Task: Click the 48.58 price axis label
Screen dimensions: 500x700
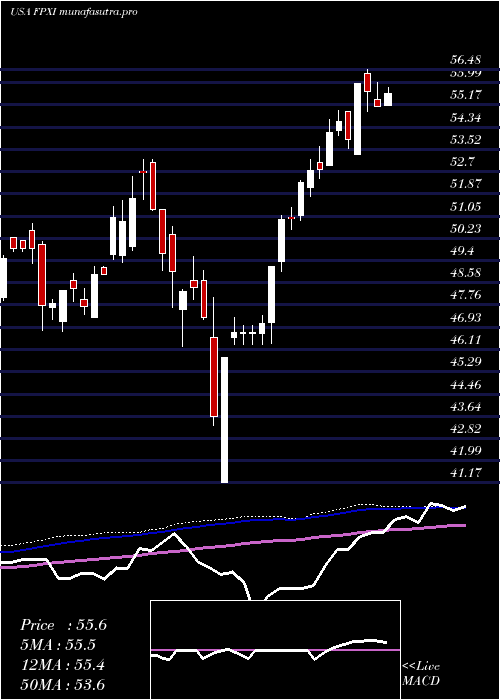Action: 465,273
